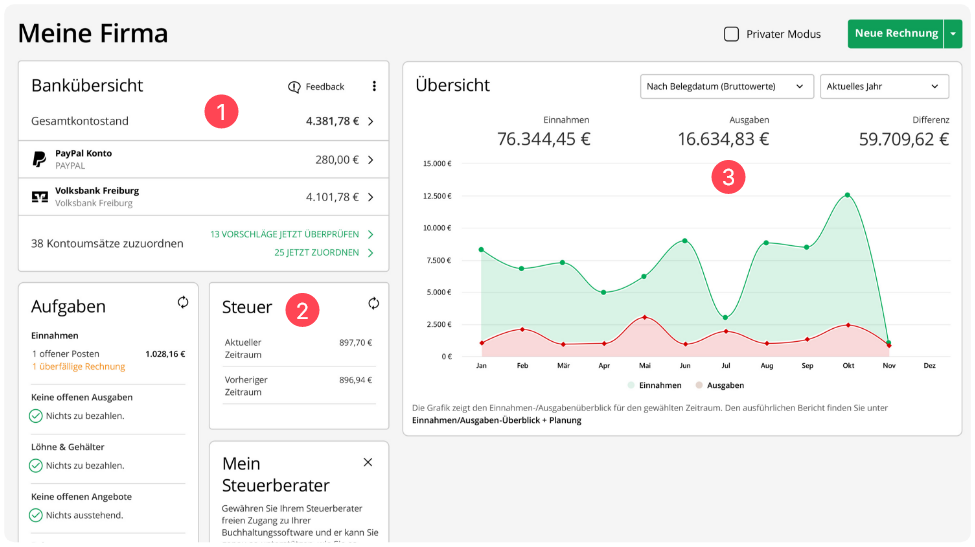Click the Differenz total 59.709,62 €

(x=904, y=139)
